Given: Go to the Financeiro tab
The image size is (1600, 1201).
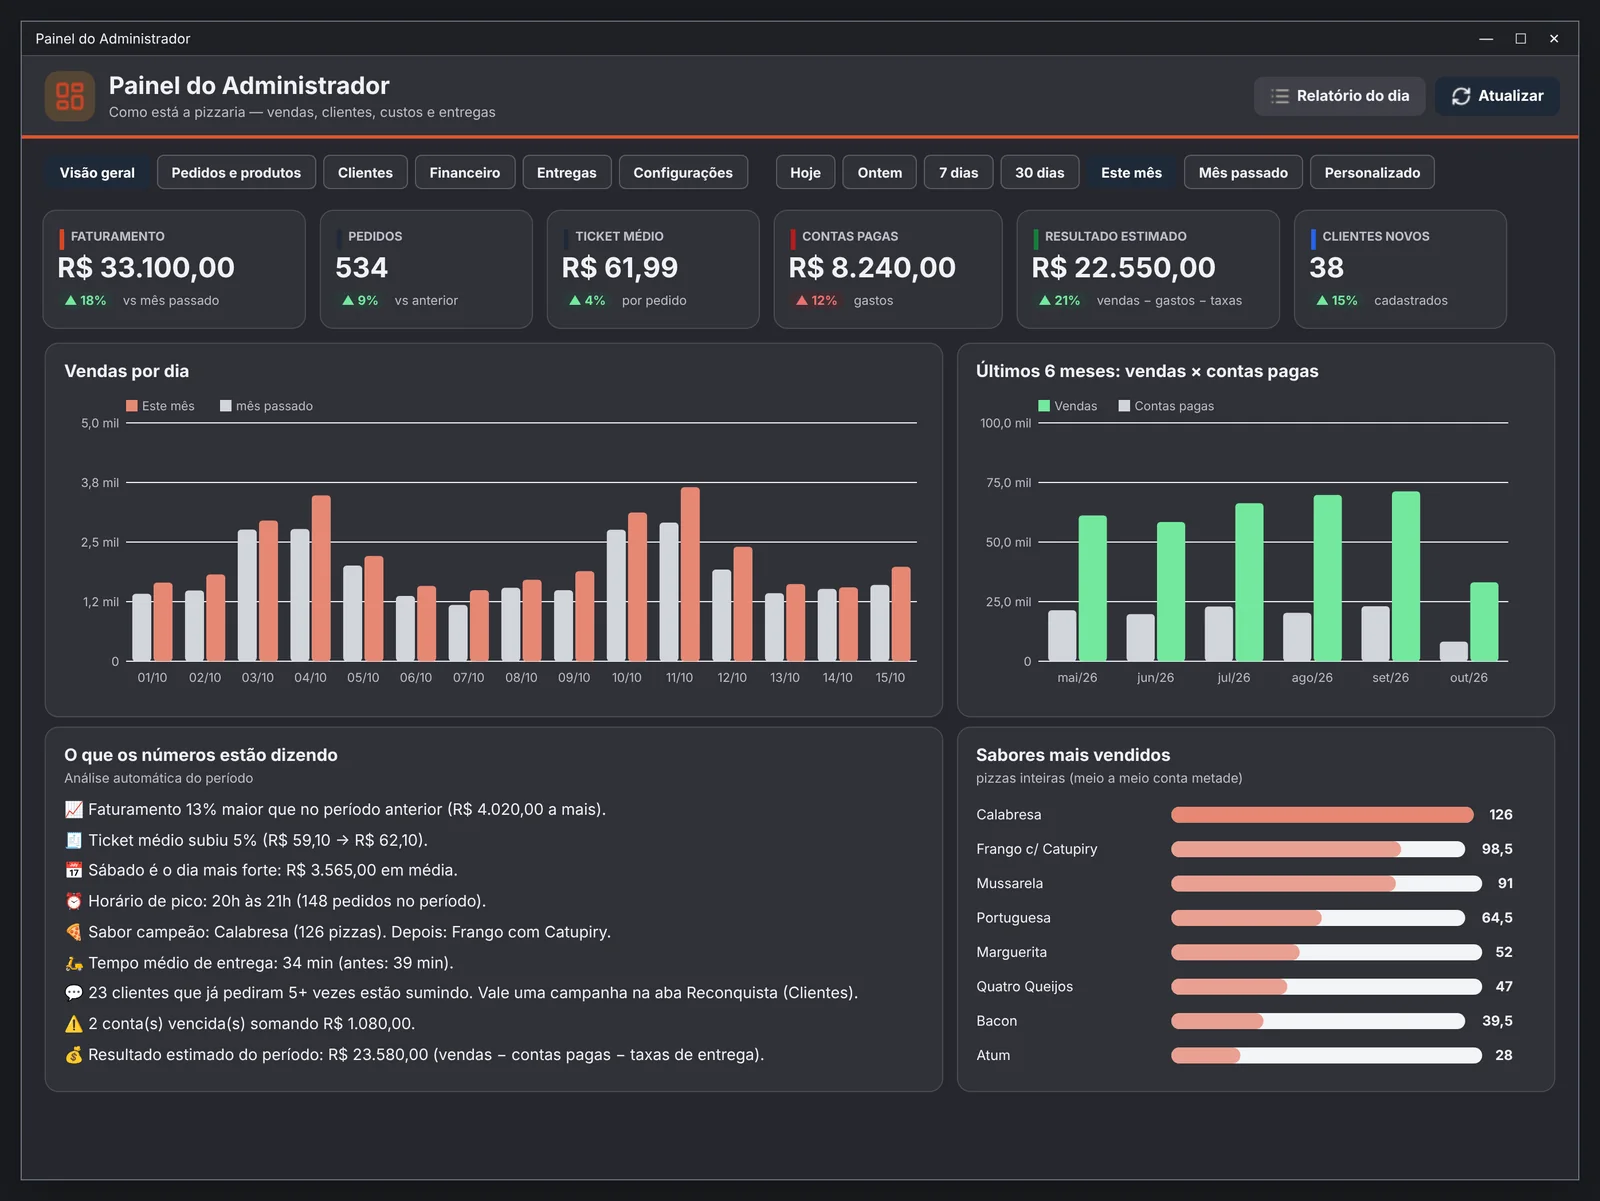Looking at the screenshot, I should (465, 172).
